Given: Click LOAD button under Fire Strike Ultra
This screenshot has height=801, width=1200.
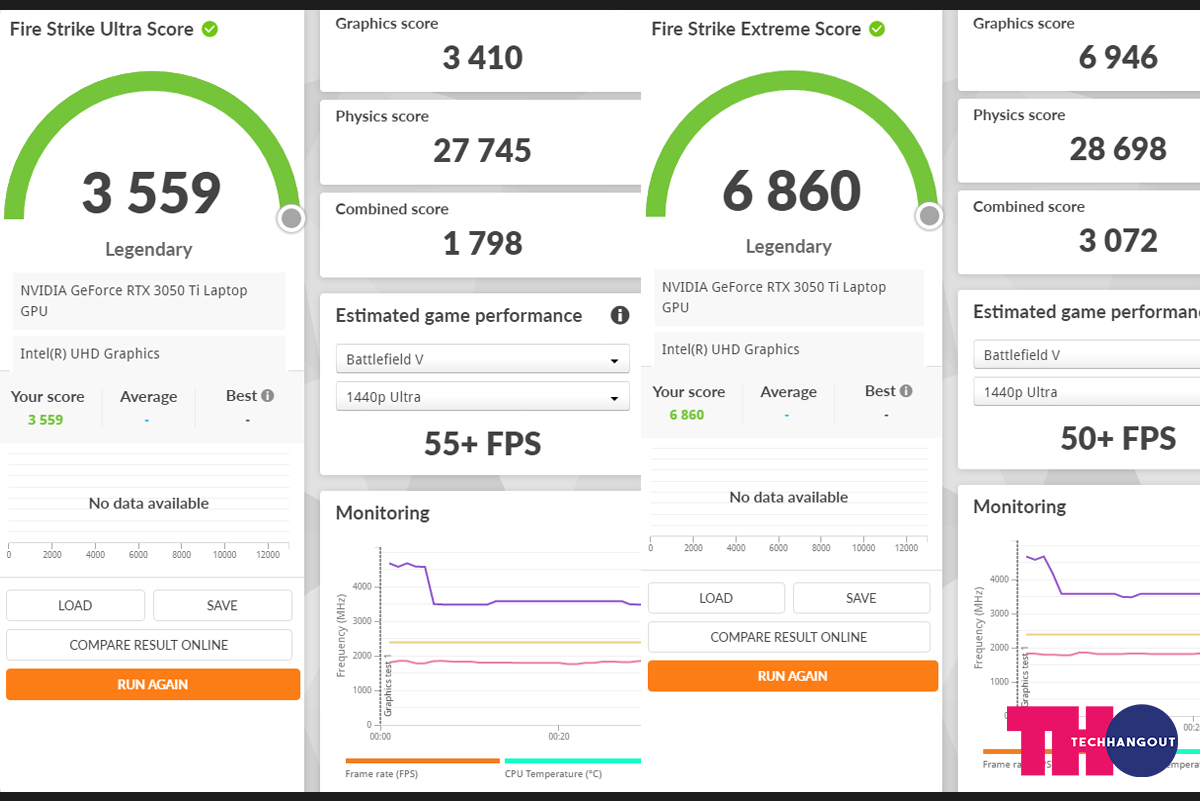Looking at the screenshot, I should pyautogui.click(x=75, y=606).
